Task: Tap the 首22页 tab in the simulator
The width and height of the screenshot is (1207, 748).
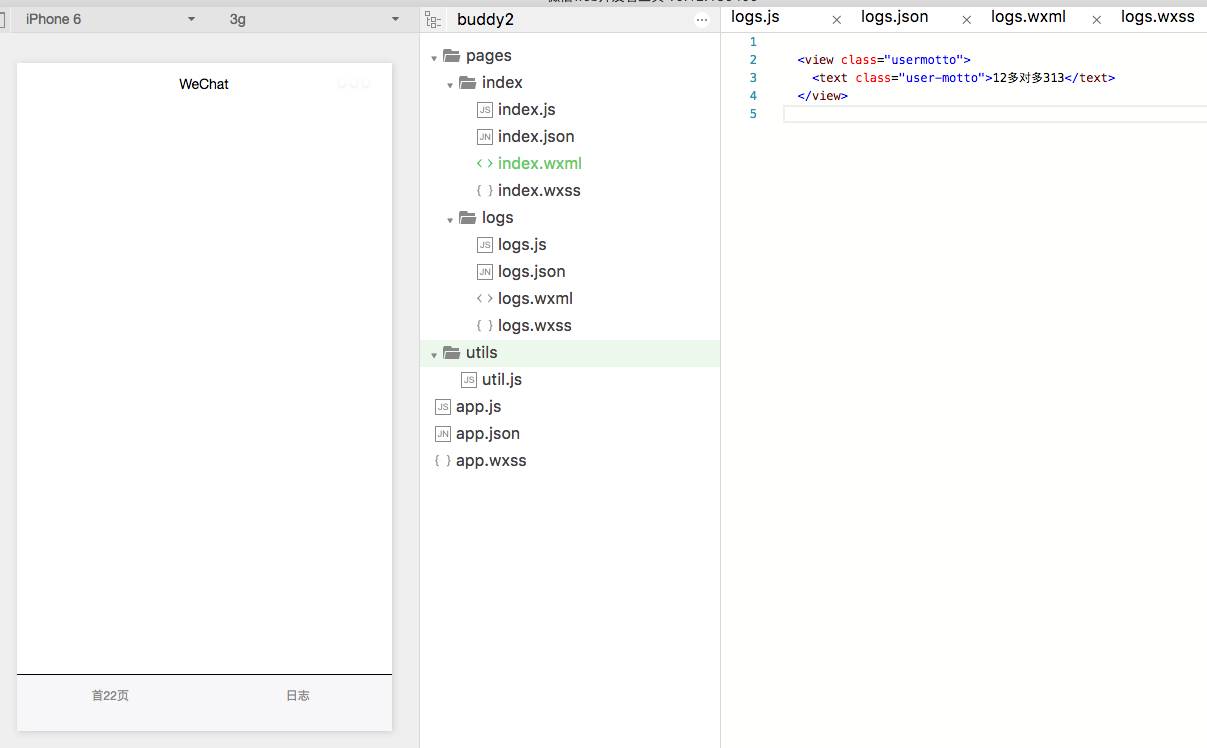Action: pyautogui.click(x=110, y=696)
